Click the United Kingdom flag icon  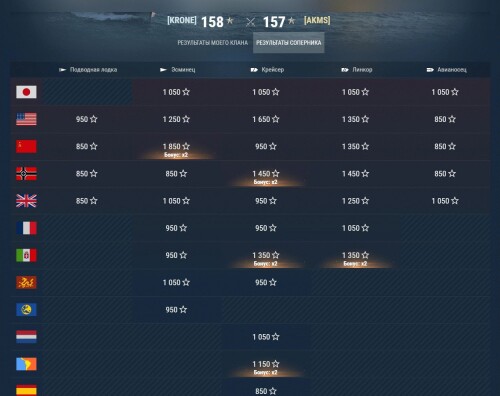tap(26, 201)
